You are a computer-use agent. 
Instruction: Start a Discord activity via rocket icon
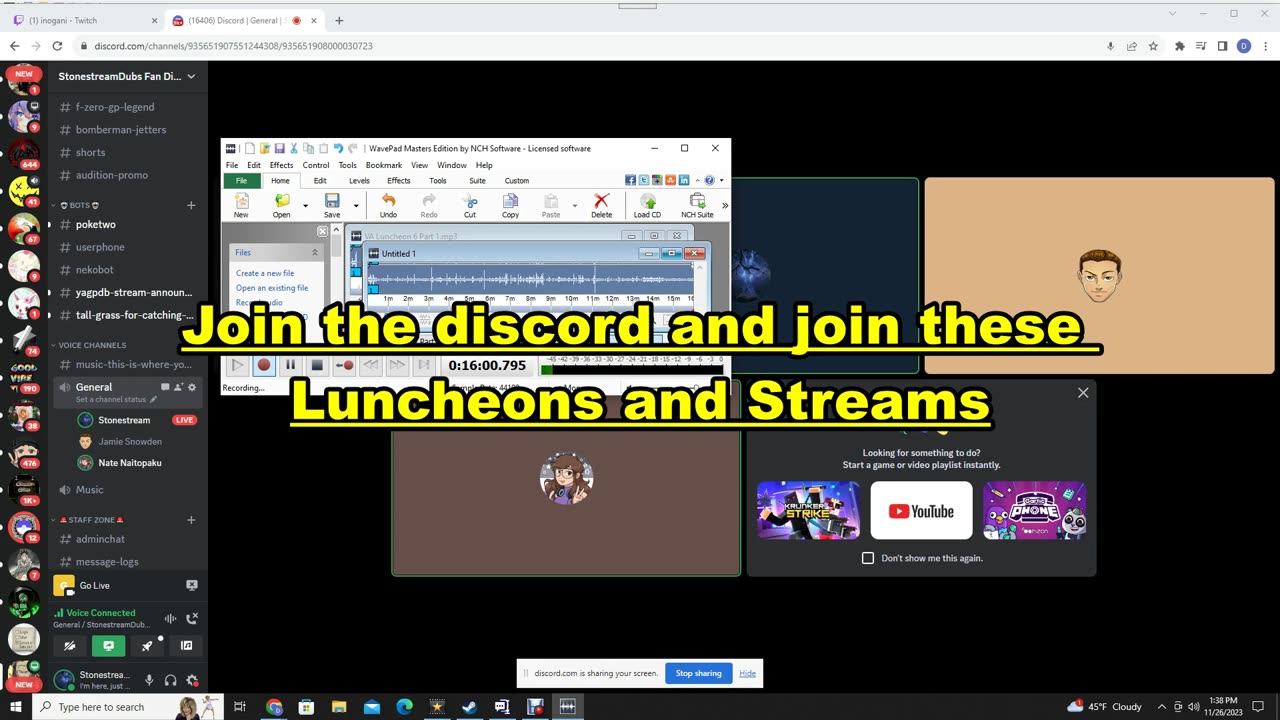point(147,646)
